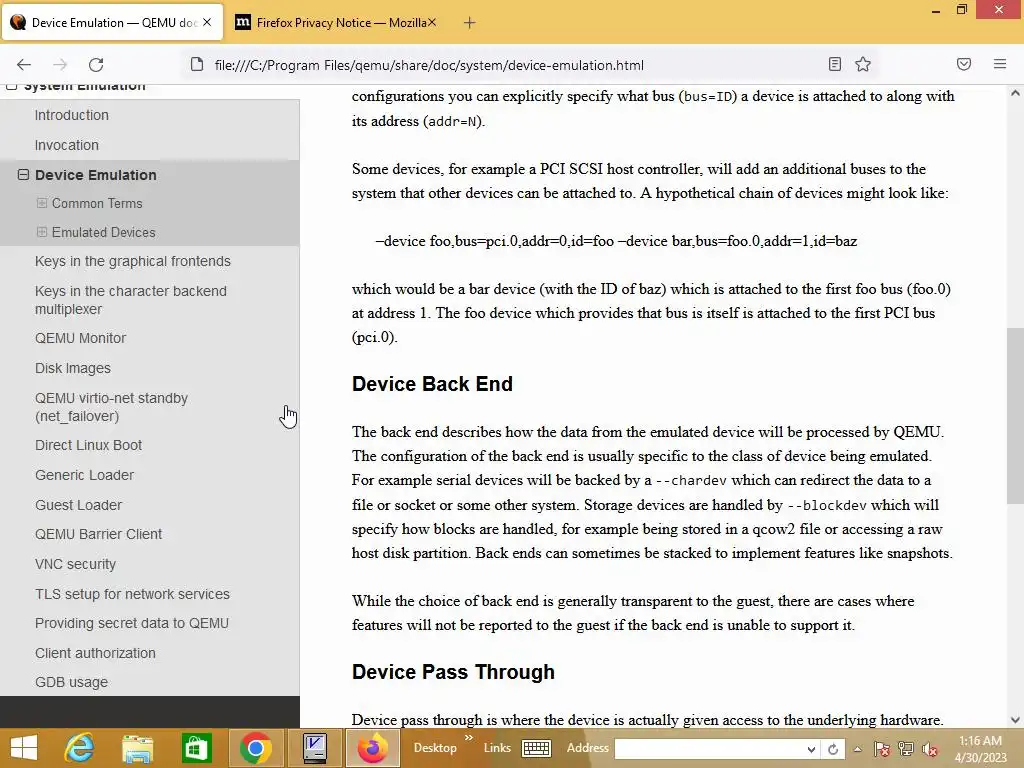Viewport: 1024px width, 768px height.
Task: Open VNC security link
Action: (x=75, y=564)
